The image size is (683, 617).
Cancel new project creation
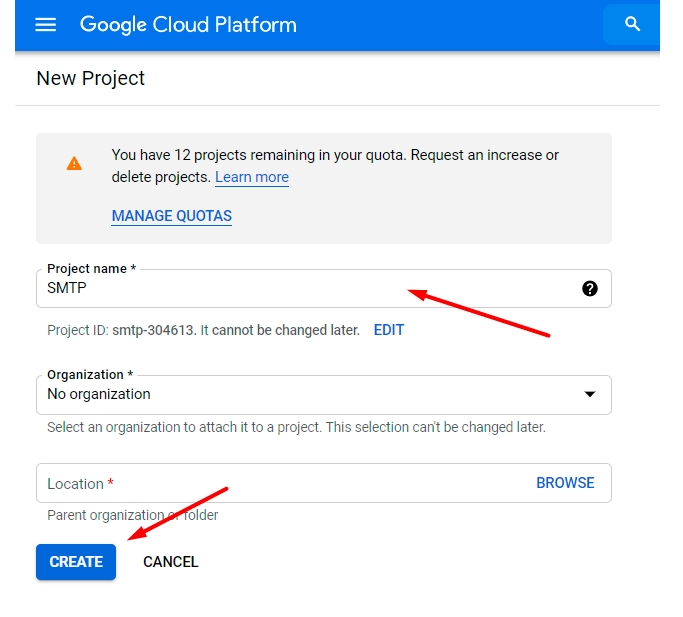pyautogui.click(x=171, y=562)
